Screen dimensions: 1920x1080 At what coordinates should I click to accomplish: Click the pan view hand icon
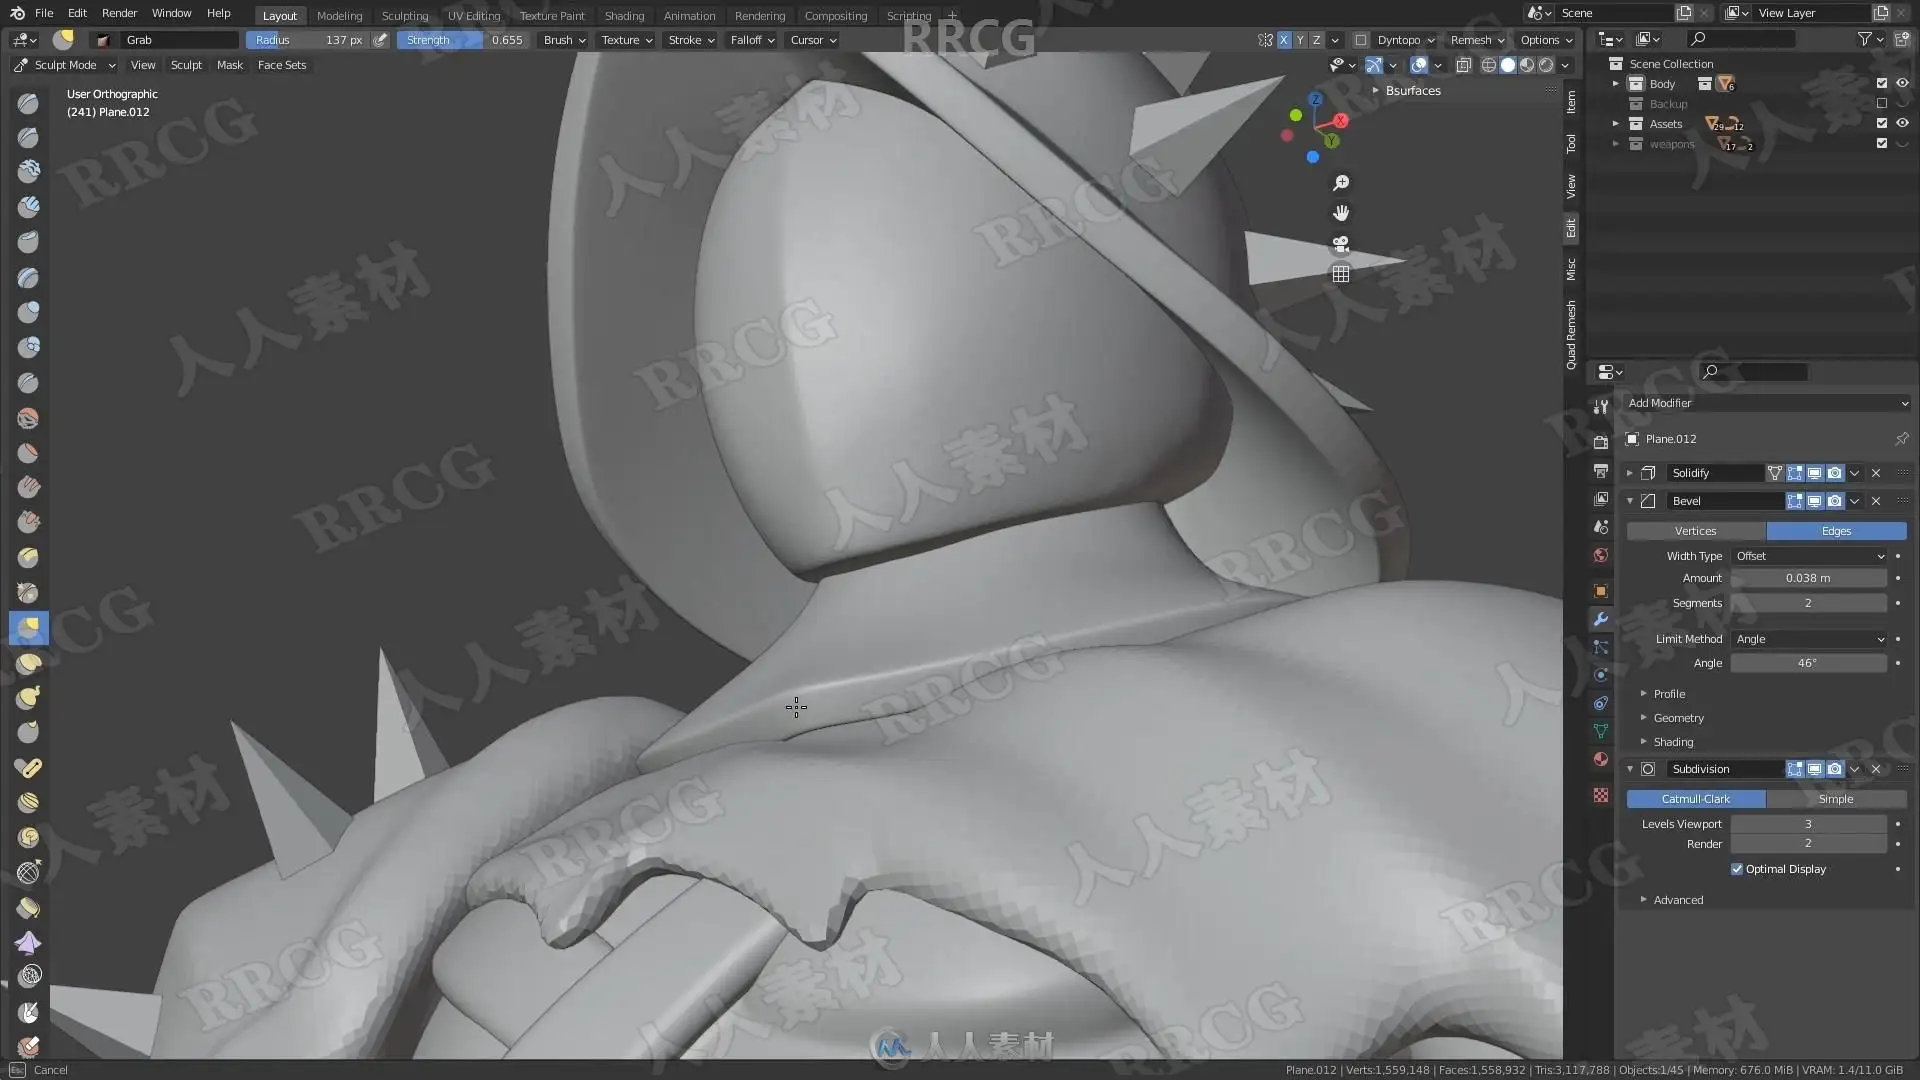(1341, 213)
